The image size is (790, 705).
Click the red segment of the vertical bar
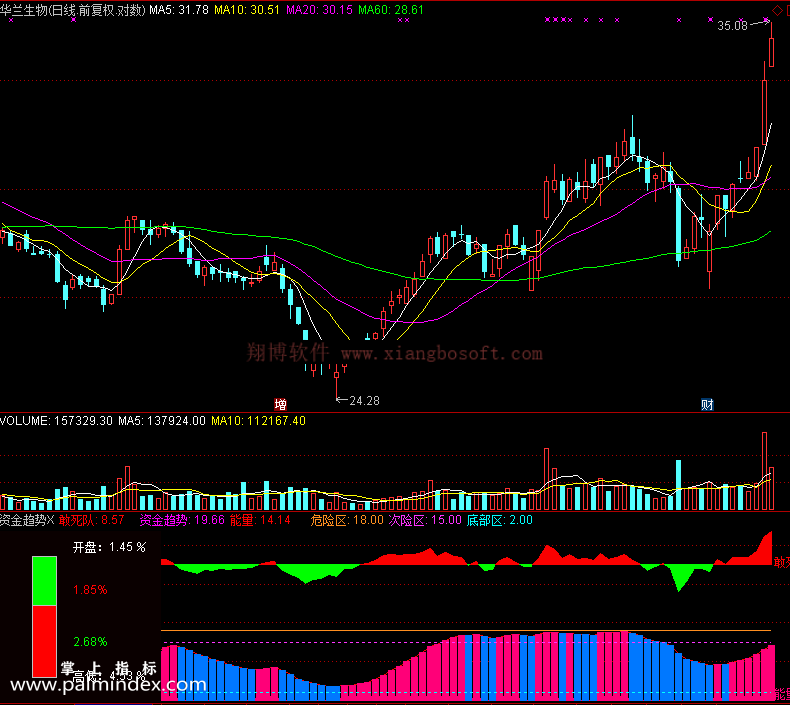tap(44, 641)
